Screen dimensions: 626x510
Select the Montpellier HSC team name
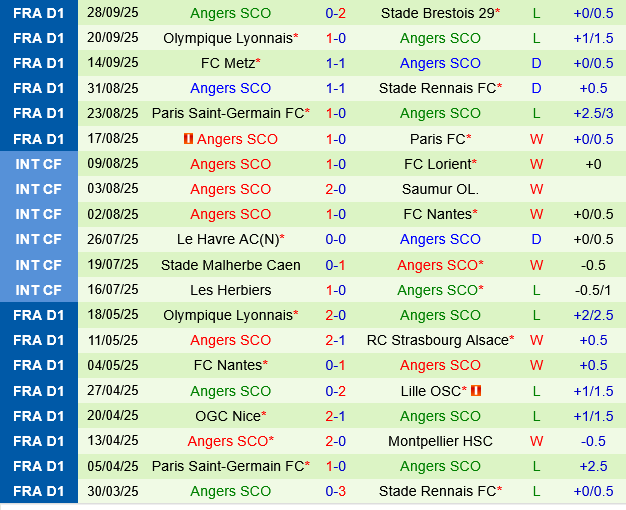(x=440, y=441)
